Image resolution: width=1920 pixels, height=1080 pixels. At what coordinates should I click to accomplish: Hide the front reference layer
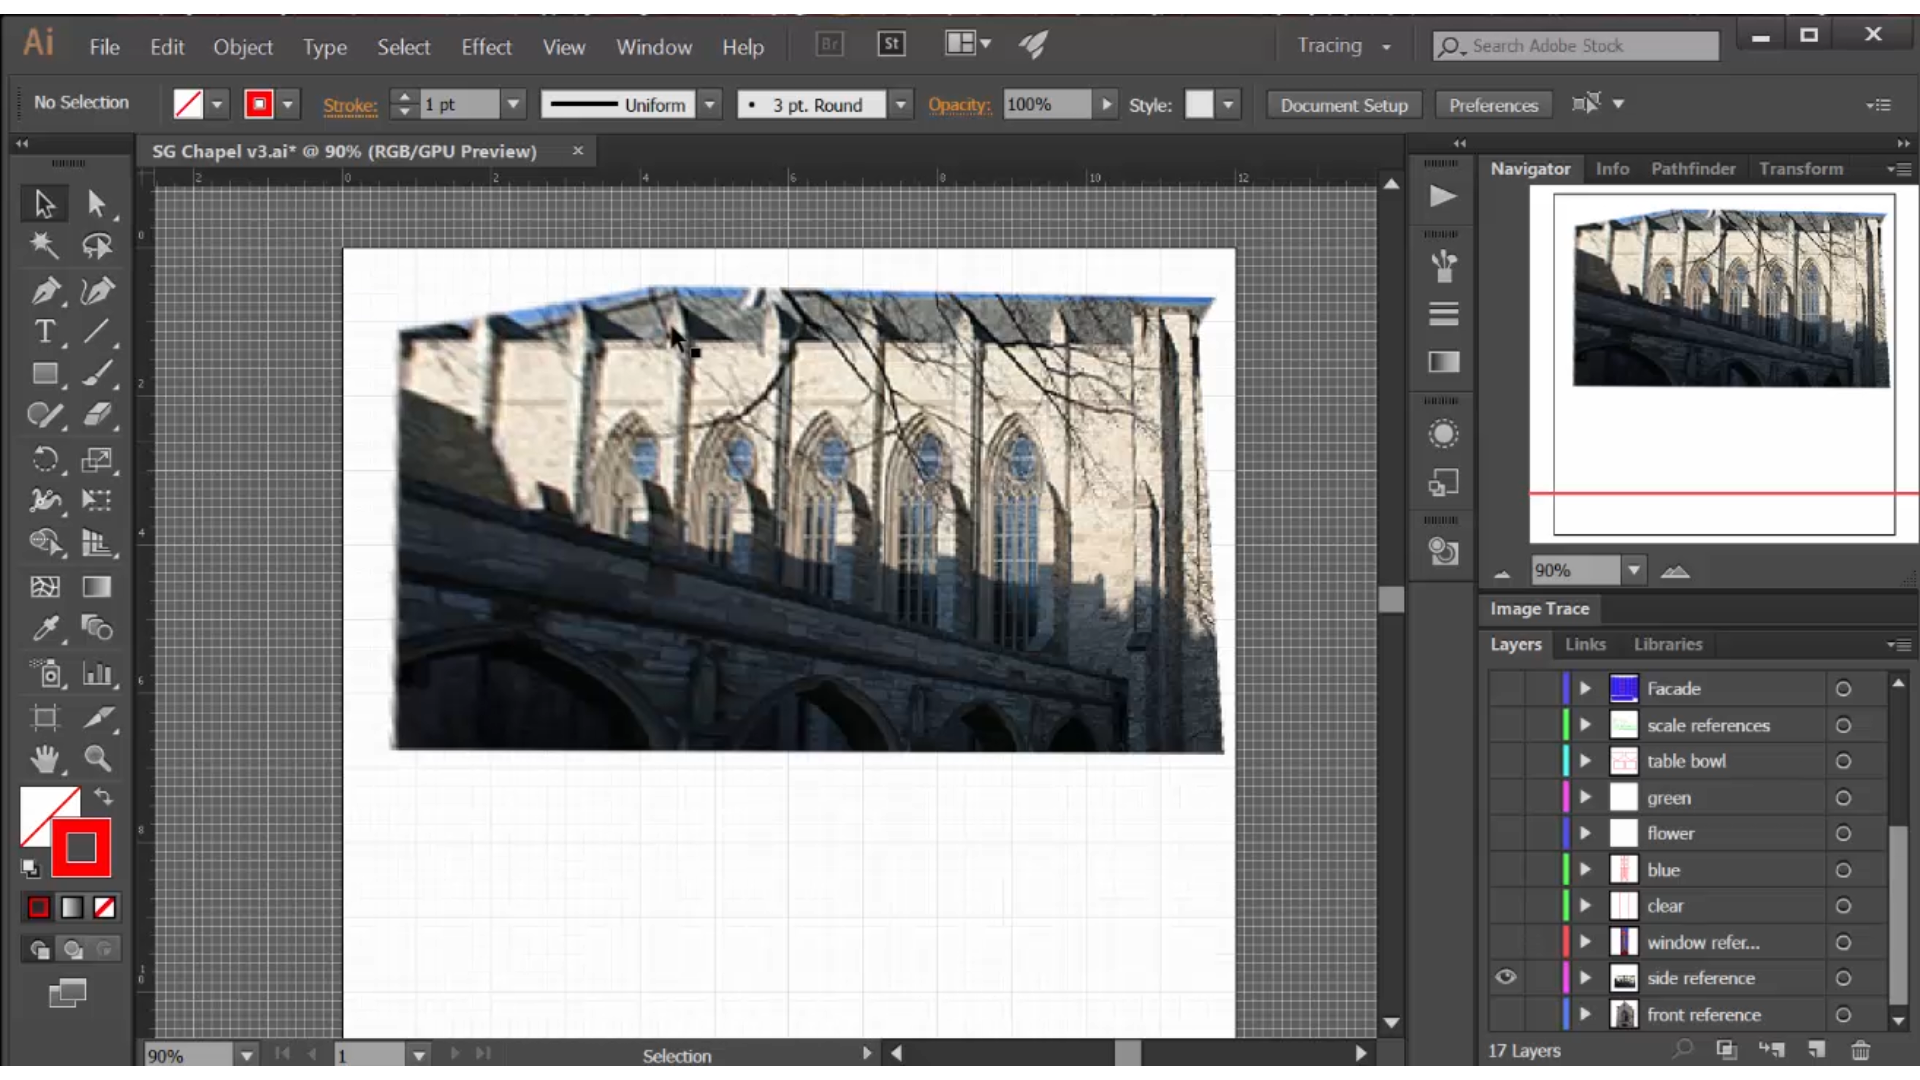tap(1505, 1014)
